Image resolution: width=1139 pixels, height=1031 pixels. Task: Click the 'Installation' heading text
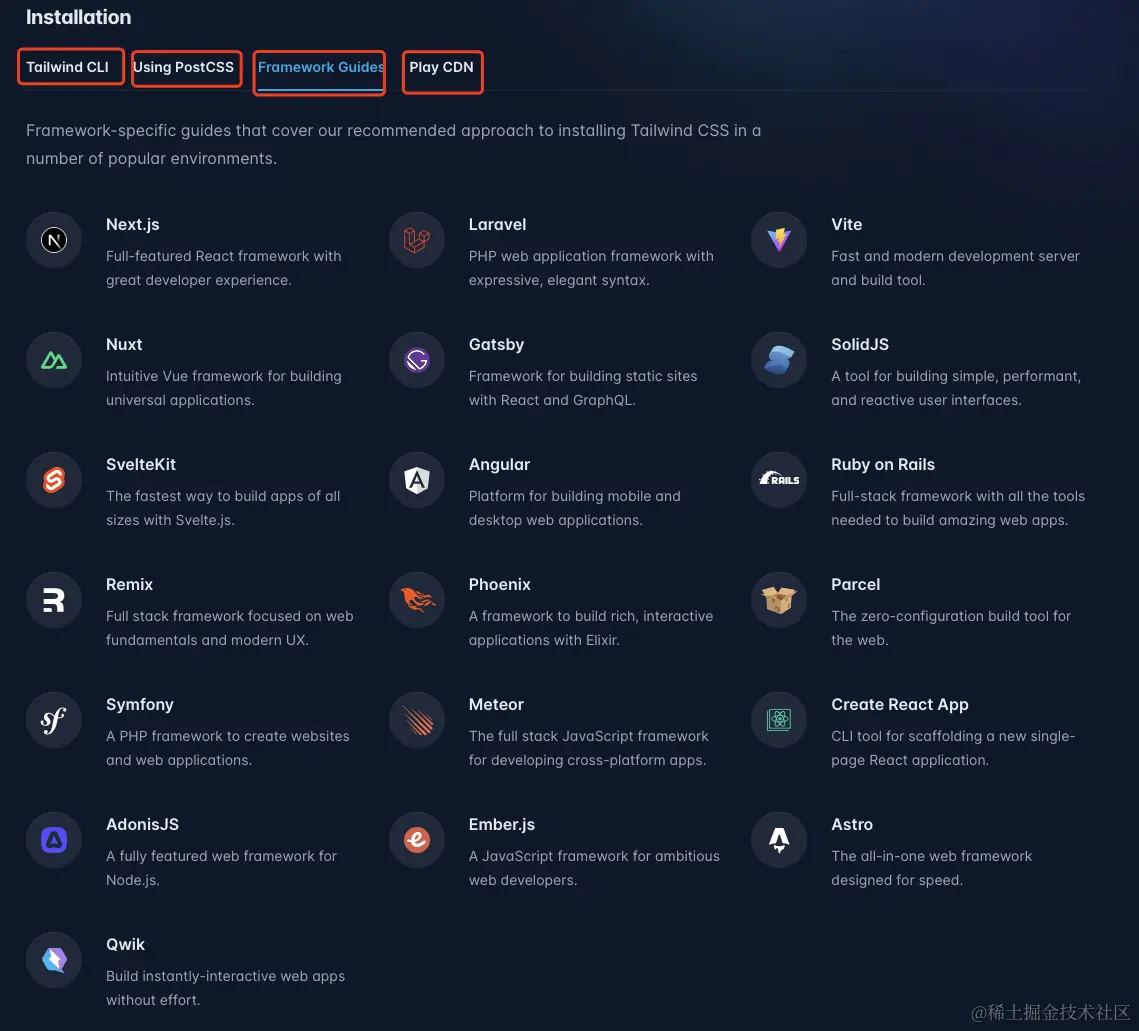[78, 17]
